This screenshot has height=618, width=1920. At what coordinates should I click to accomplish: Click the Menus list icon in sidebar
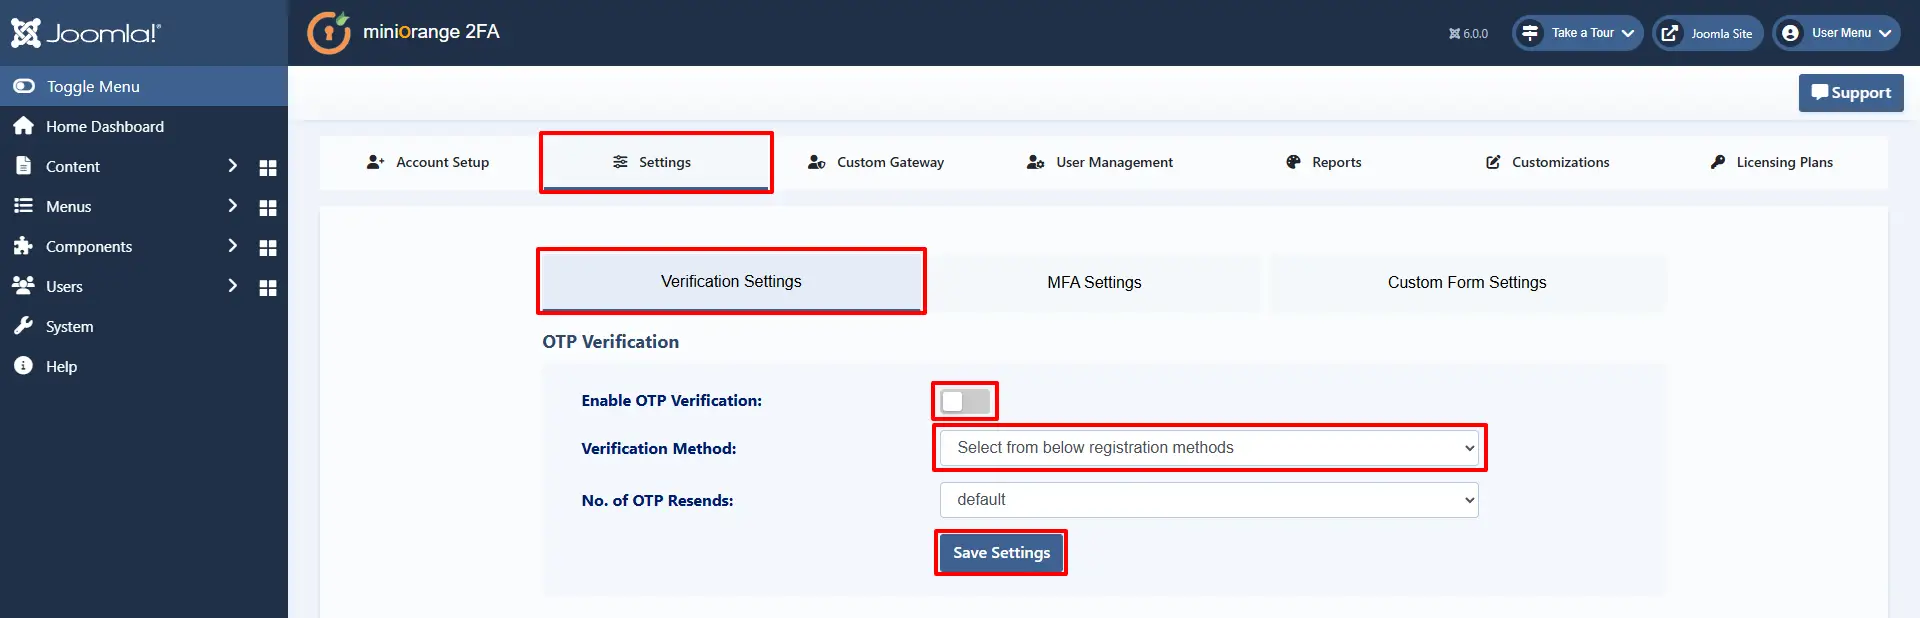pyautogui.click(x=23, y=206)
